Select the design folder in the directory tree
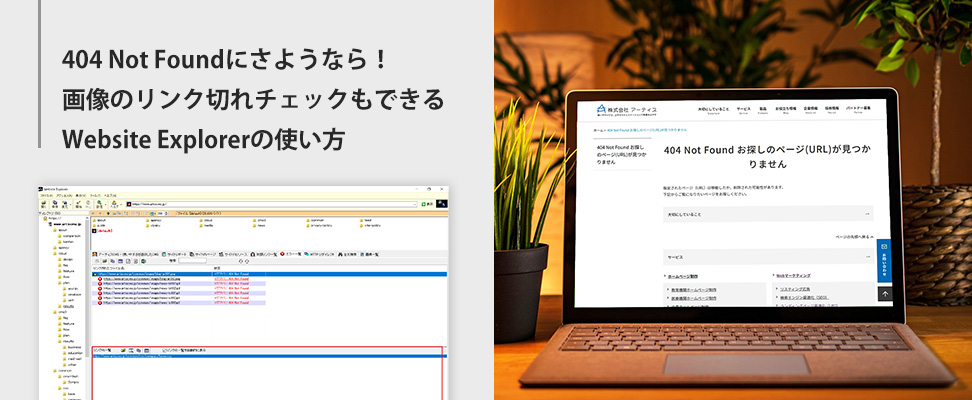 click(68, 259)
